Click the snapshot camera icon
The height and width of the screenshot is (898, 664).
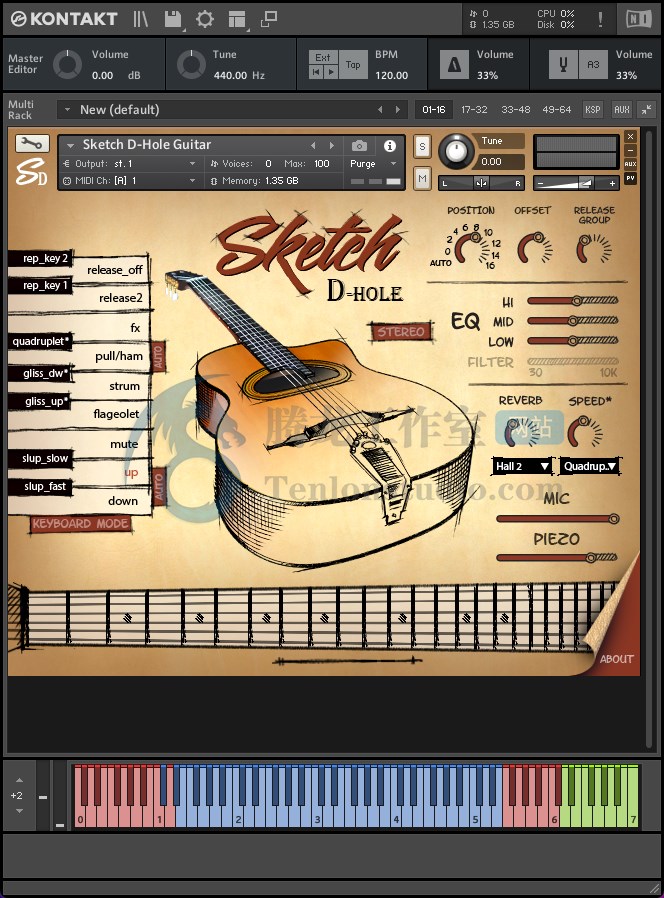pyautogui.click(x=359, y=145)
